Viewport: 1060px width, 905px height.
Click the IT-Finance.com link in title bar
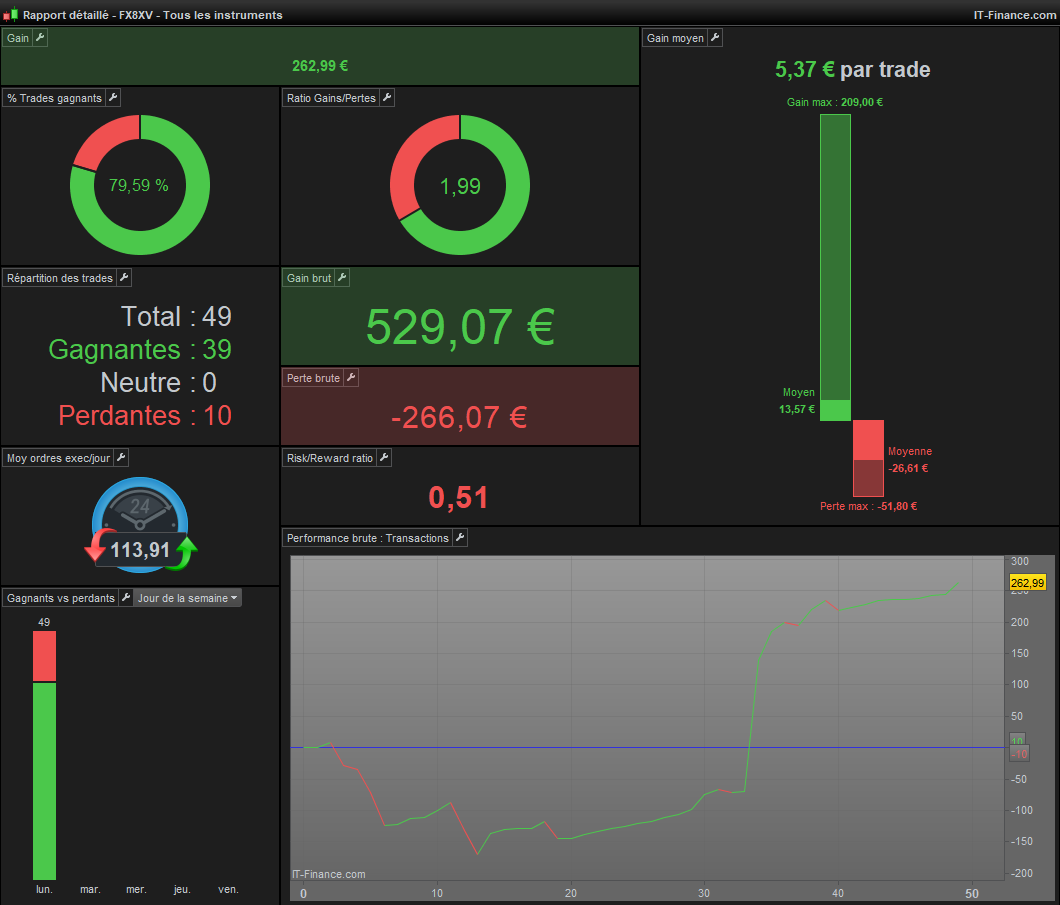pos(1014,15)
